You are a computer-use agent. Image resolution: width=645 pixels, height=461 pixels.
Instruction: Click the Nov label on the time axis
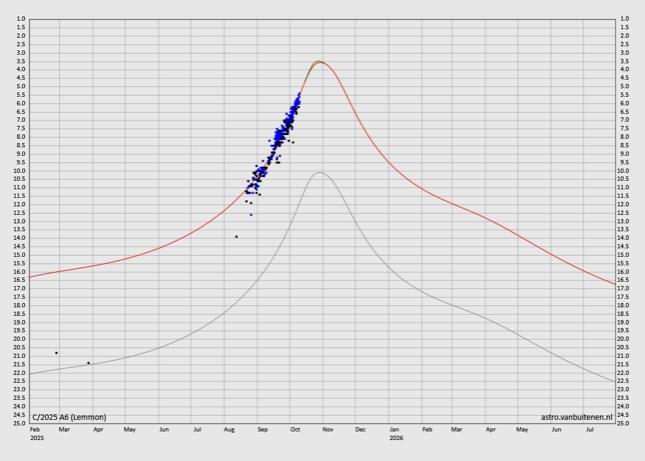327,429
